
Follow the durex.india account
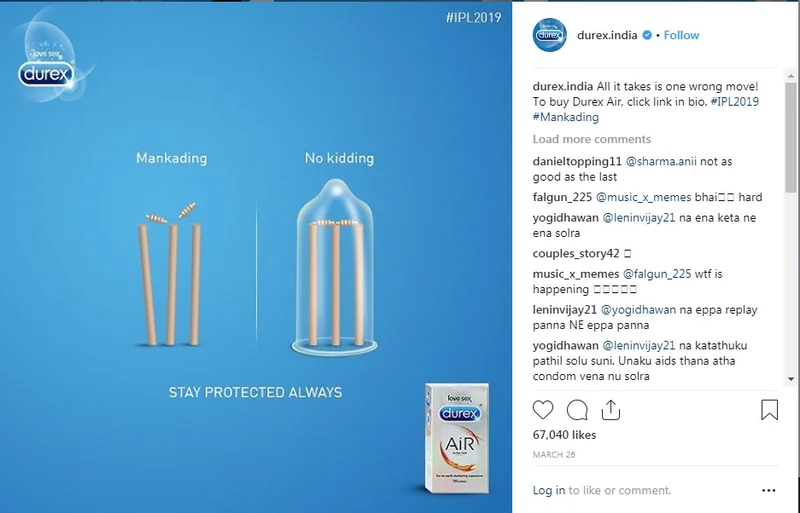click(681, 35)
